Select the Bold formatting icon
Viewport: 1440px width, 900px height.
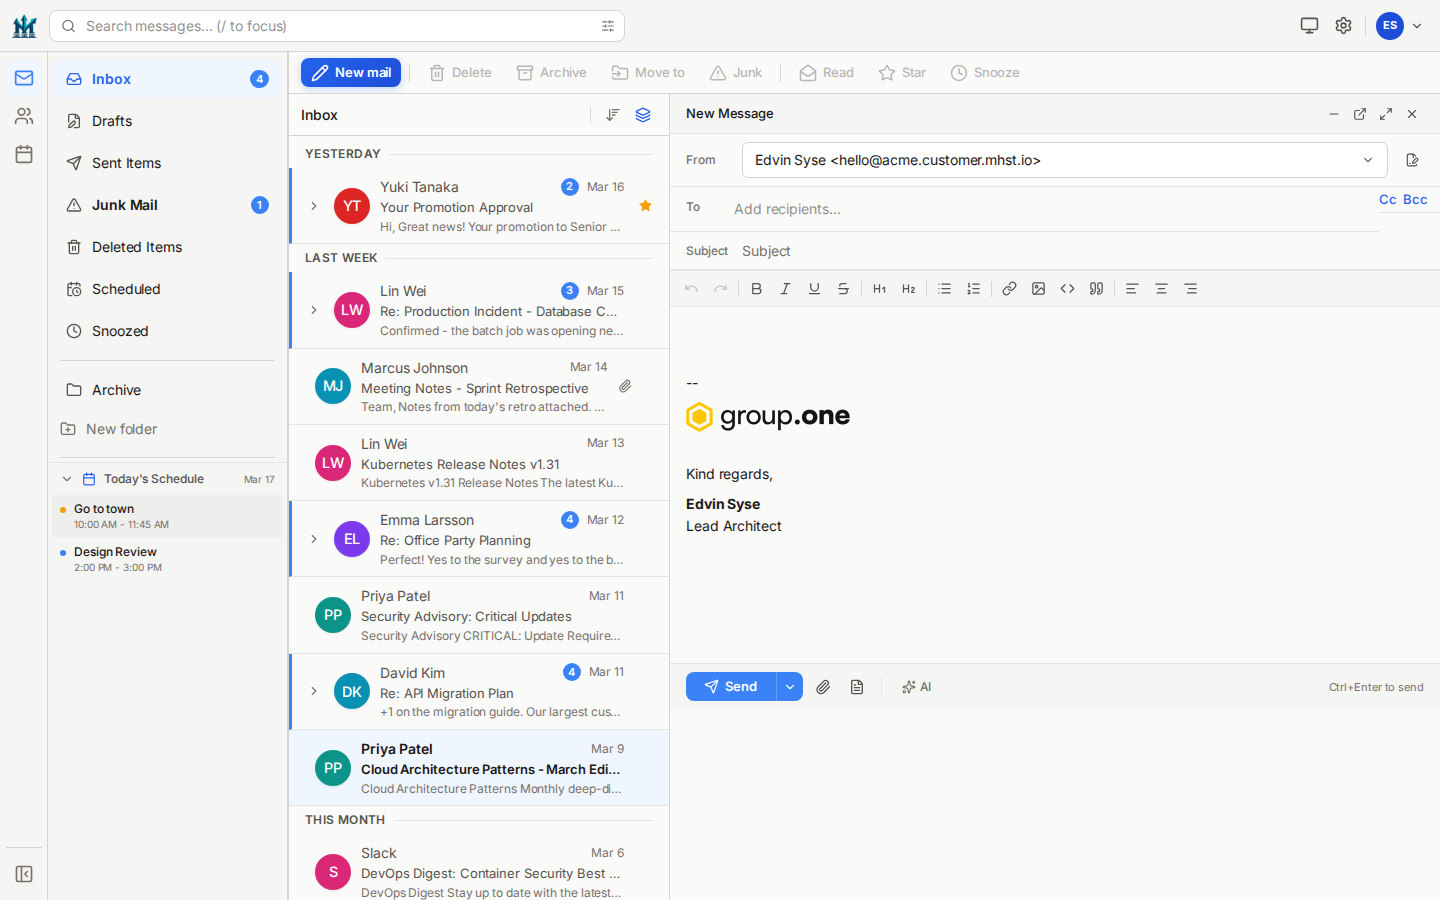click(756, 288)
